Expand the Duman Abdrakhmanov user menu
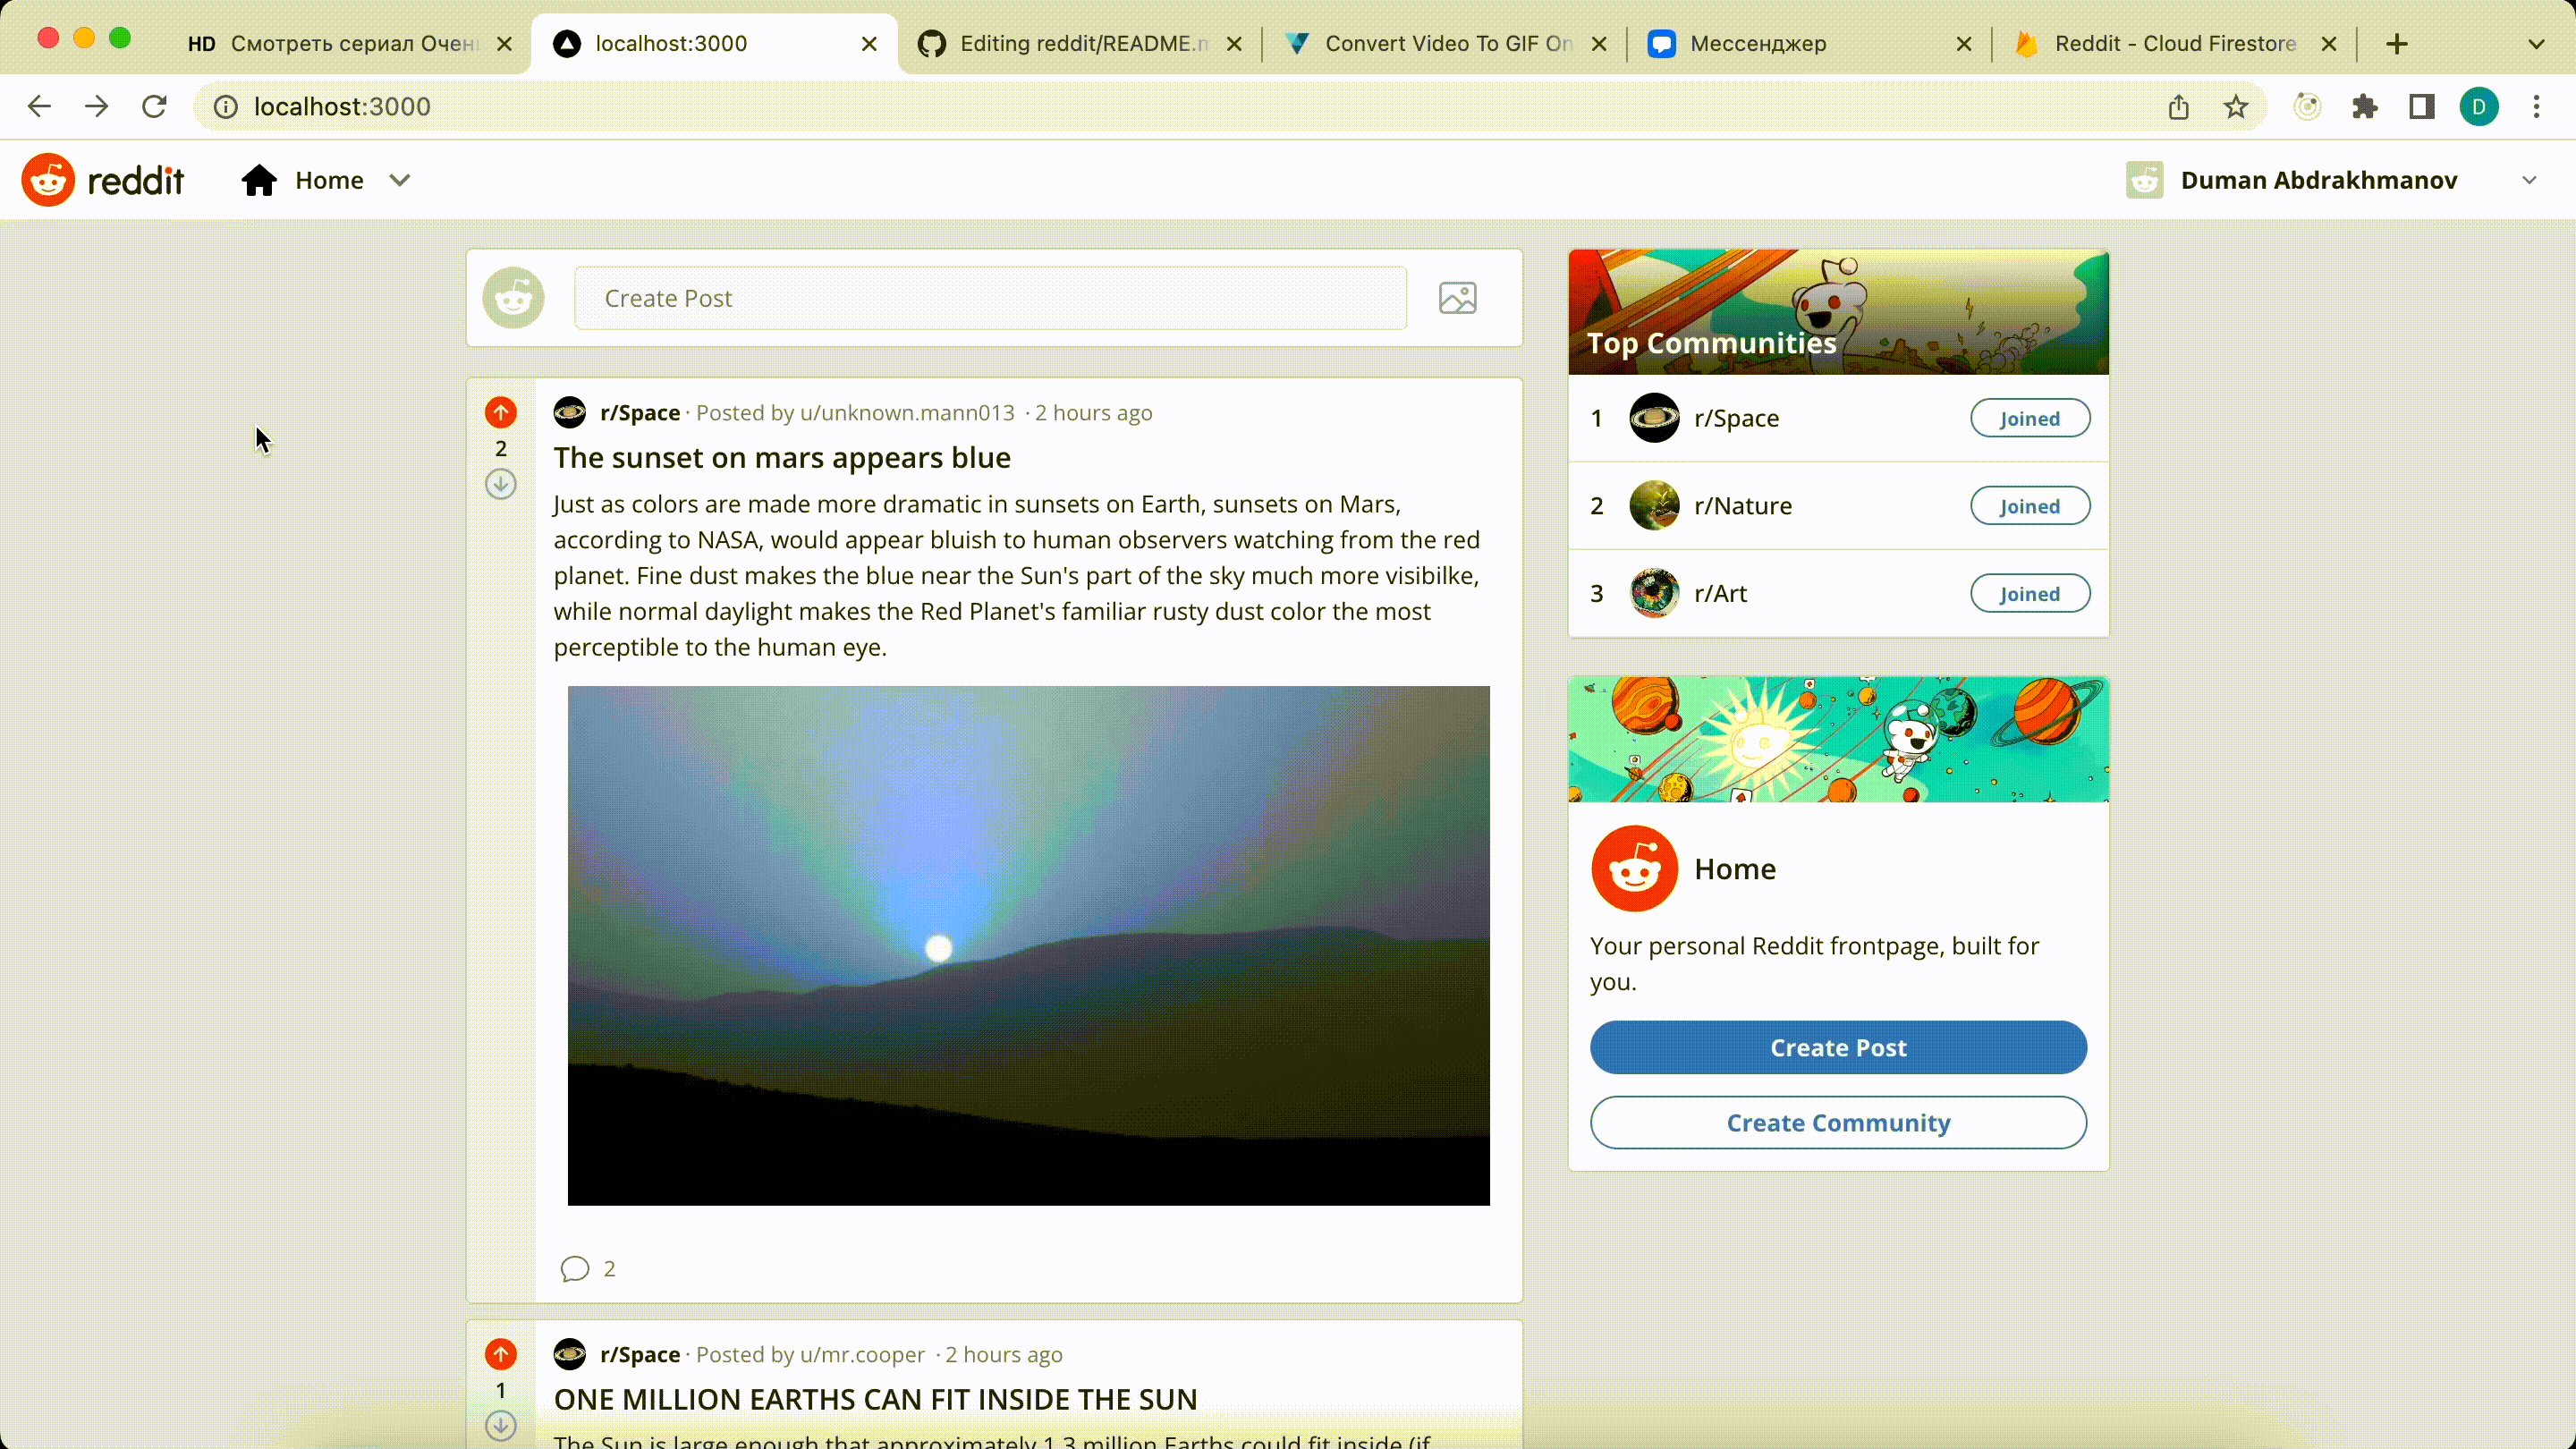 pos(2332,180)
